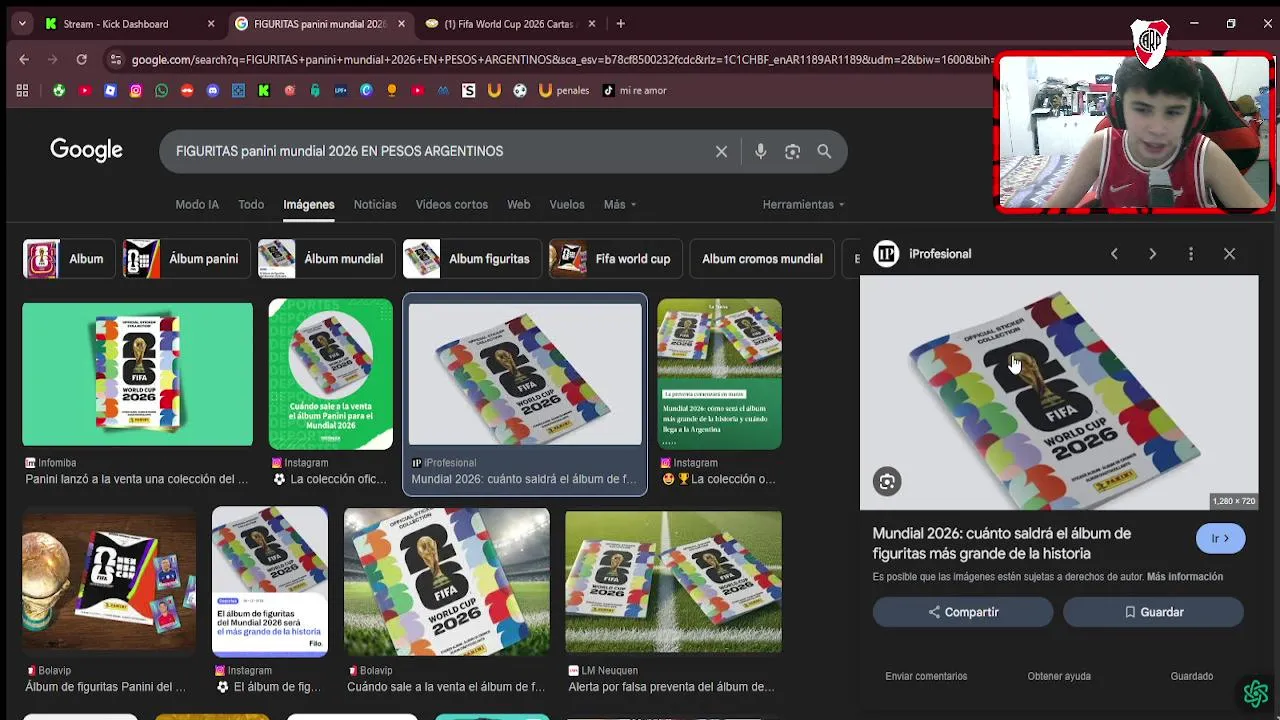Search by image with camera icon

pos(792,151)
